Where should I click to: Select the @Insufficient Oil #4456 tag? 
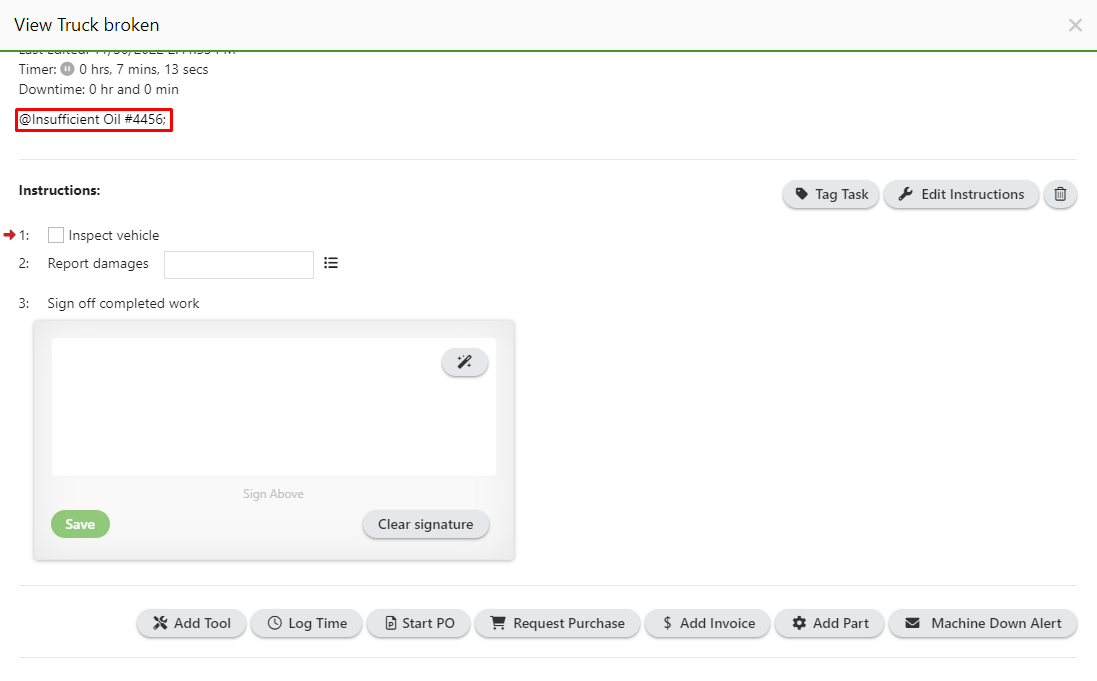pyautogui.click(x=93, y=119)
